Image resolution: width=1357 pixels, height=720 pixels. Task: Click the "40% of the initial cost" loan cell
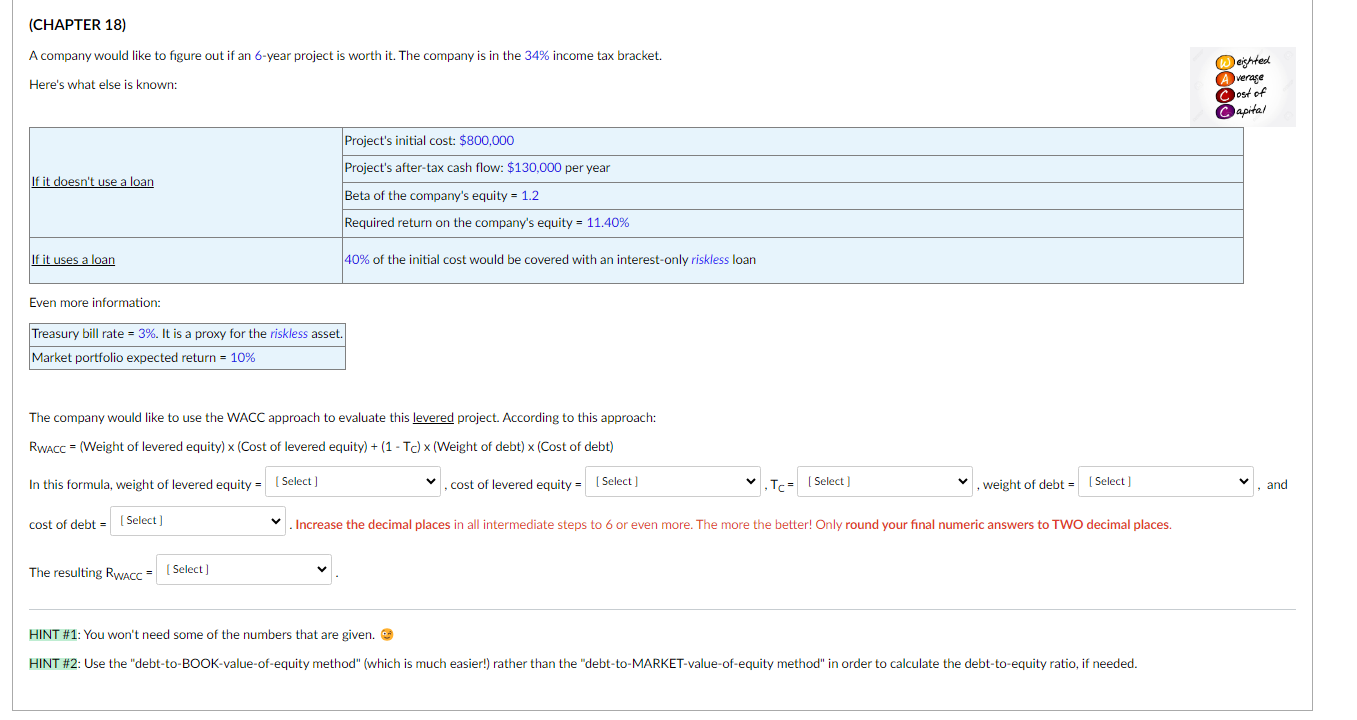[x=792, y=260]
